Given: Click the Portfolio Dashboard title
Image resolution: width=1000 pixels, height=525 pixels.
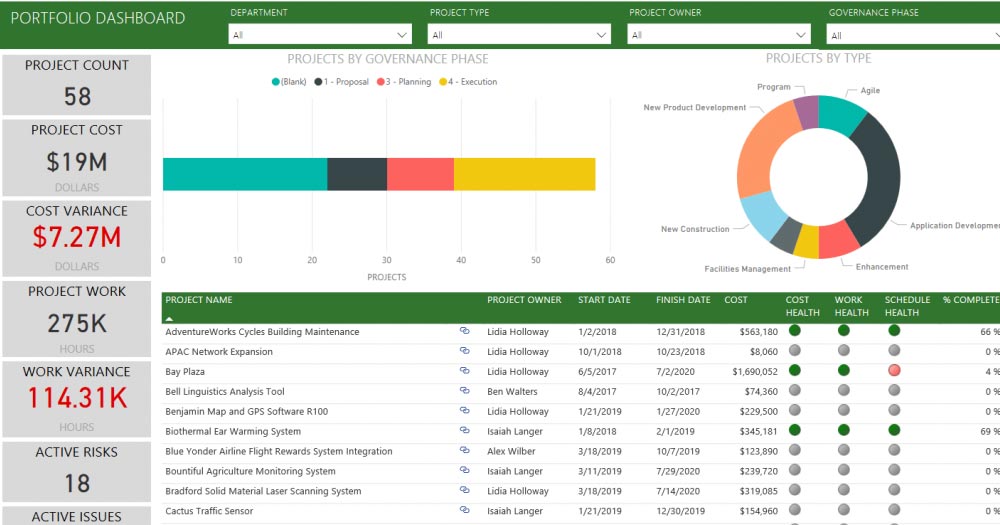Looking at the screenshot, I should [x=98, y=18].
